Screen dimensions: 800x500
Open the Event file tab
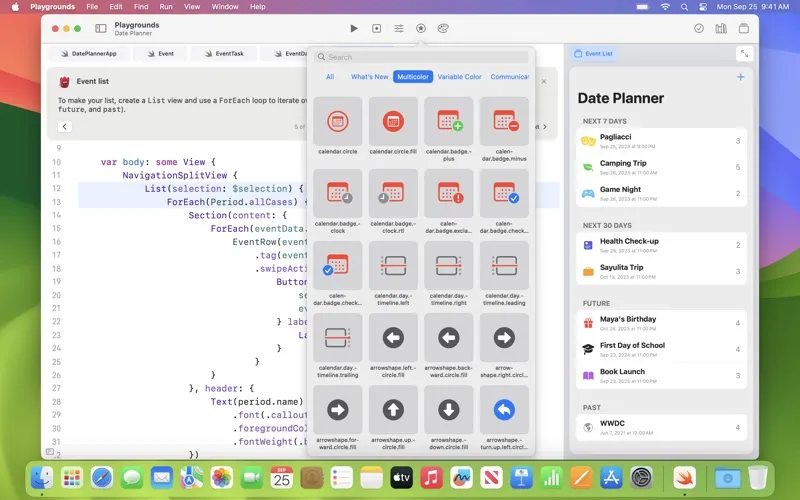(161, 54)
